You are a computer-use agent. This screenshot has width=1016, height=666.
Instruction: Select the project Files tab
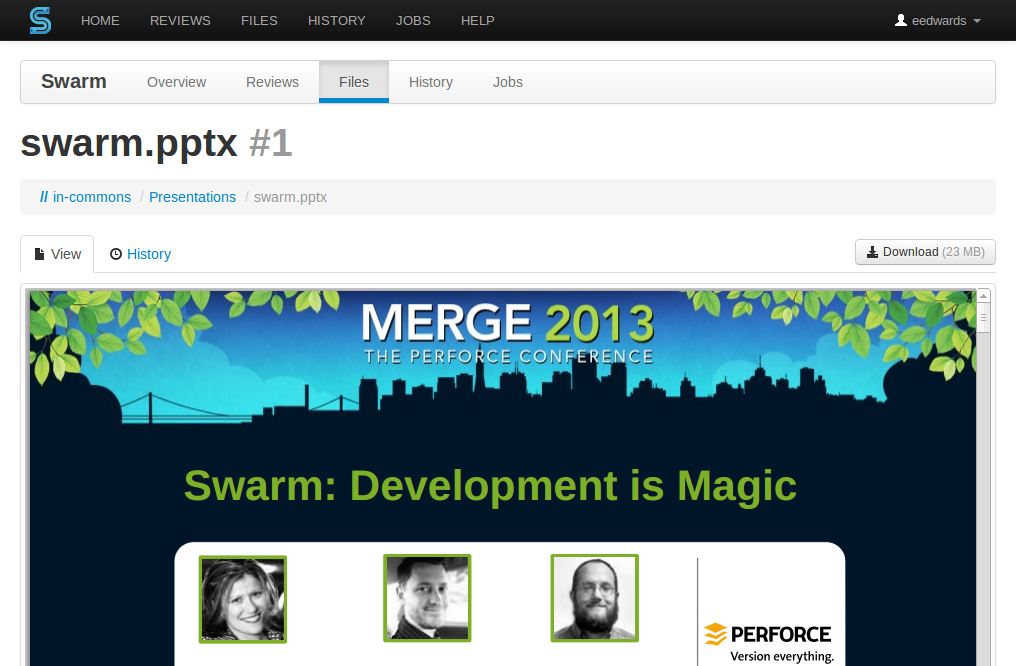pyautogui.click(x=354, y=82)
